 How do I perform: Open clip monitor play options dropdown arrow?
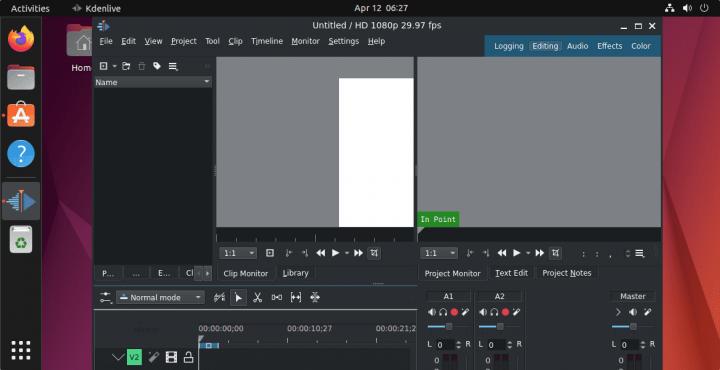pyautogui.click(x=347, y=253)
